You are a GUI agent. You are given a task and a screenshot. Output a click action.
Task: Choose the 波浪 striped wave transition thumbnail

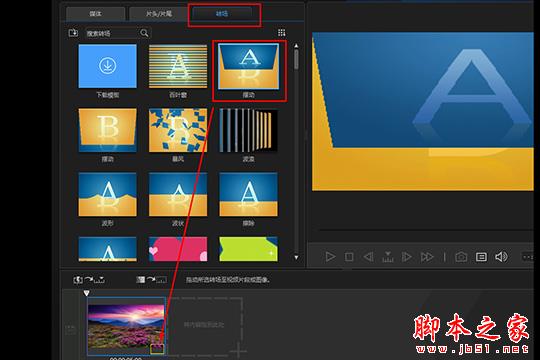(248, 130)
